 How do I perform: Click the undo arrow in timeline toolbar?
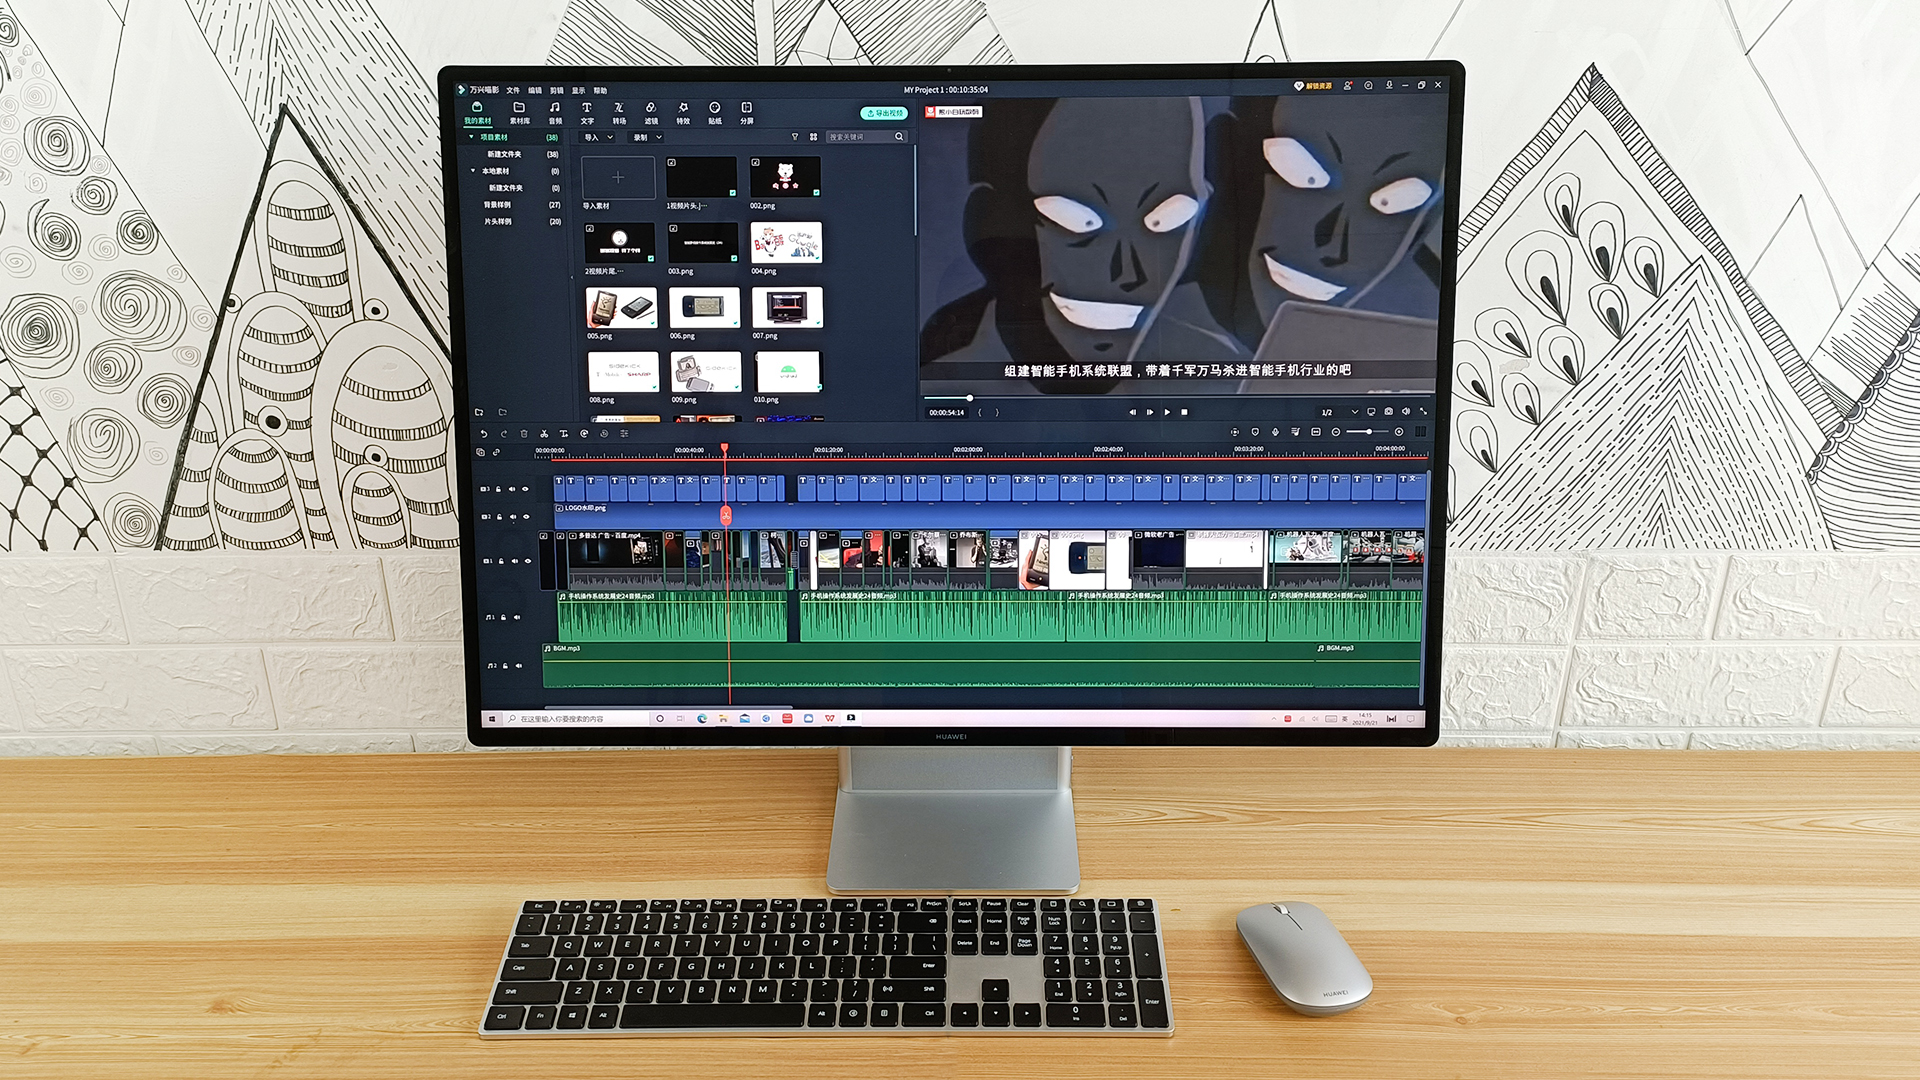click(x=484, y=434)
